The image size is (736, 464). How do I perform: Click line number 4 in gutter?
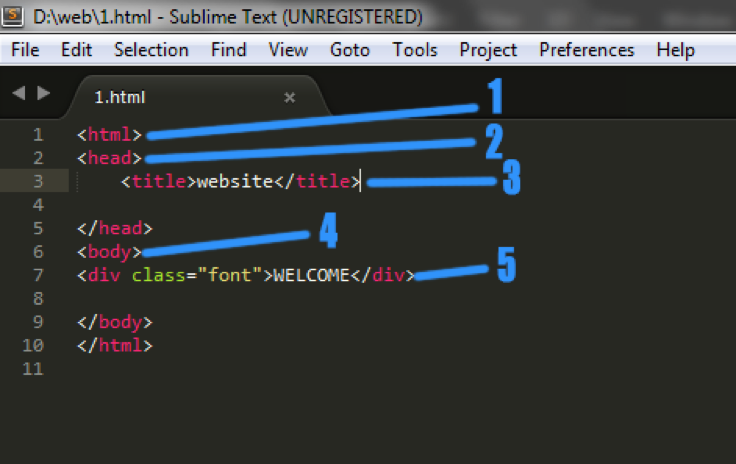coord(38,205)
